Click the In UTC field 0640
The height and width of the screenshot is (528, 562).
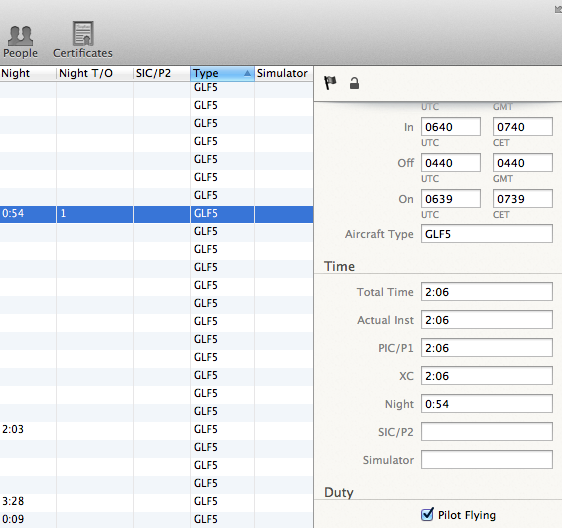(451, 127)
